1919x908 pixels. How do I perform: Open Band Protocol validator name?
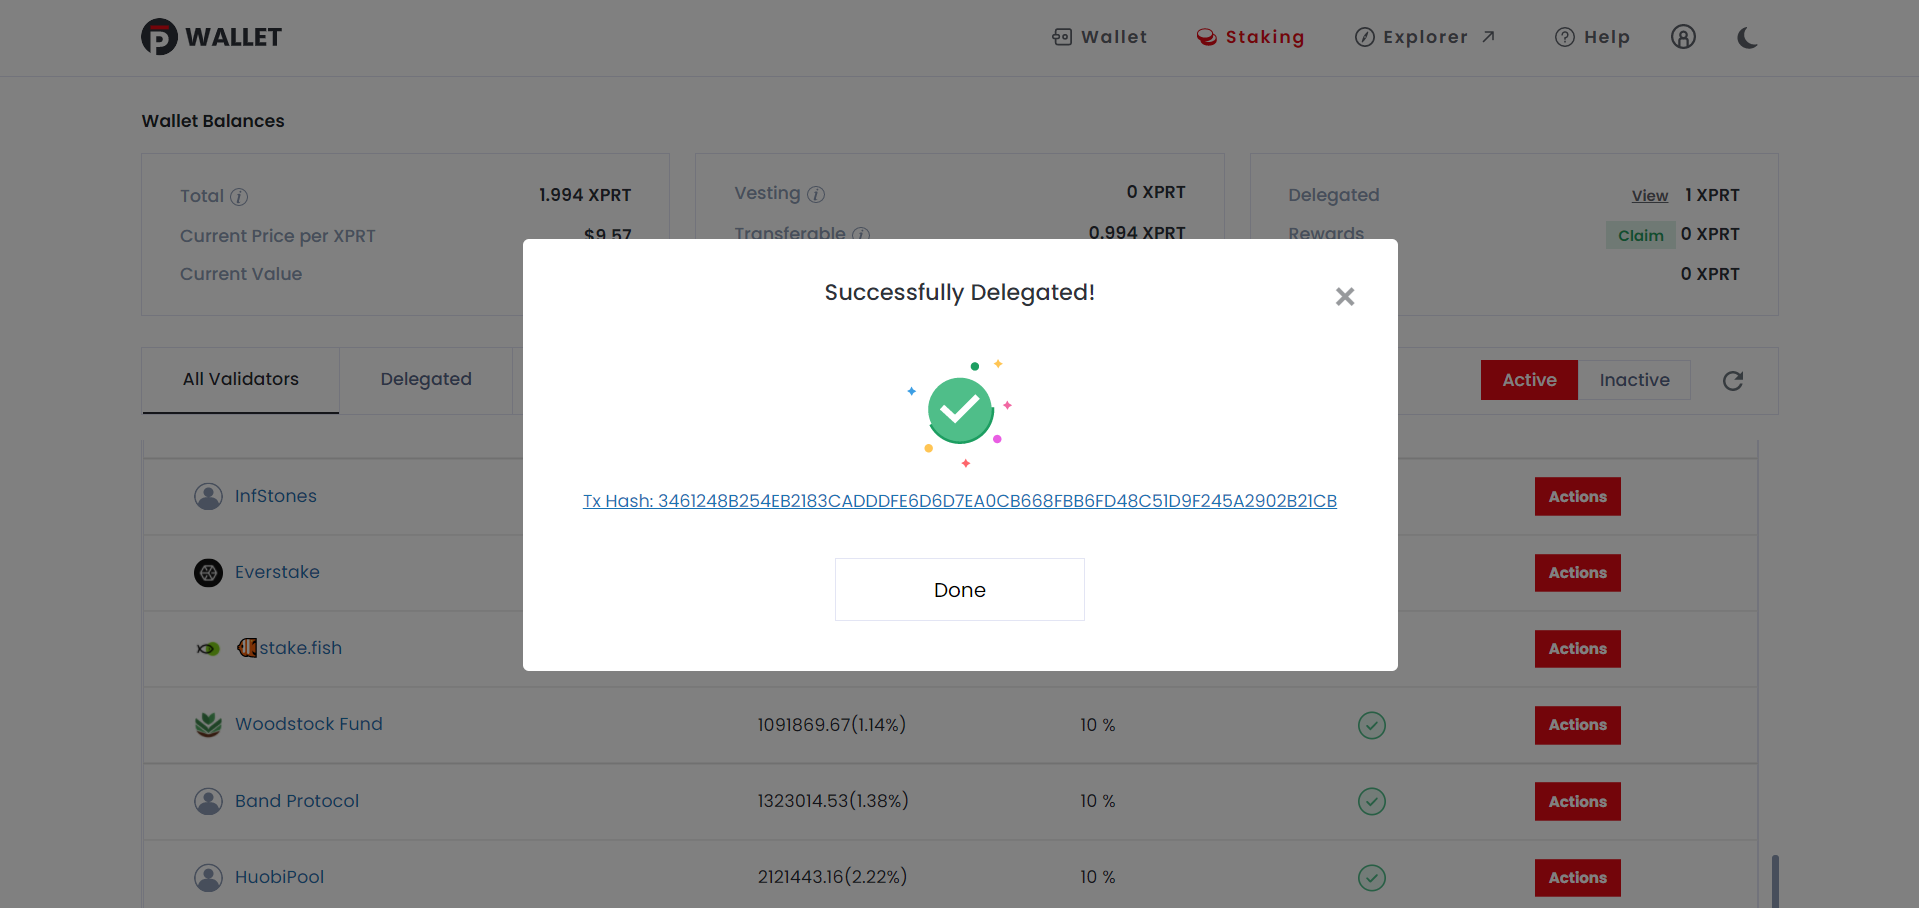[x=296, y=801]
